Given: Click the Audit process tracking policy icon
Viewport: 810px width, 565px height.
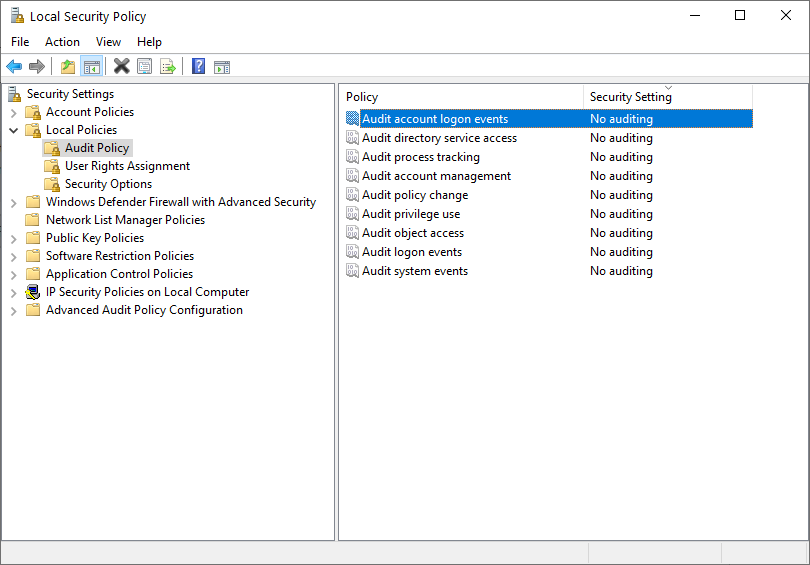Looking at the screenshot, I should [352, 157].
